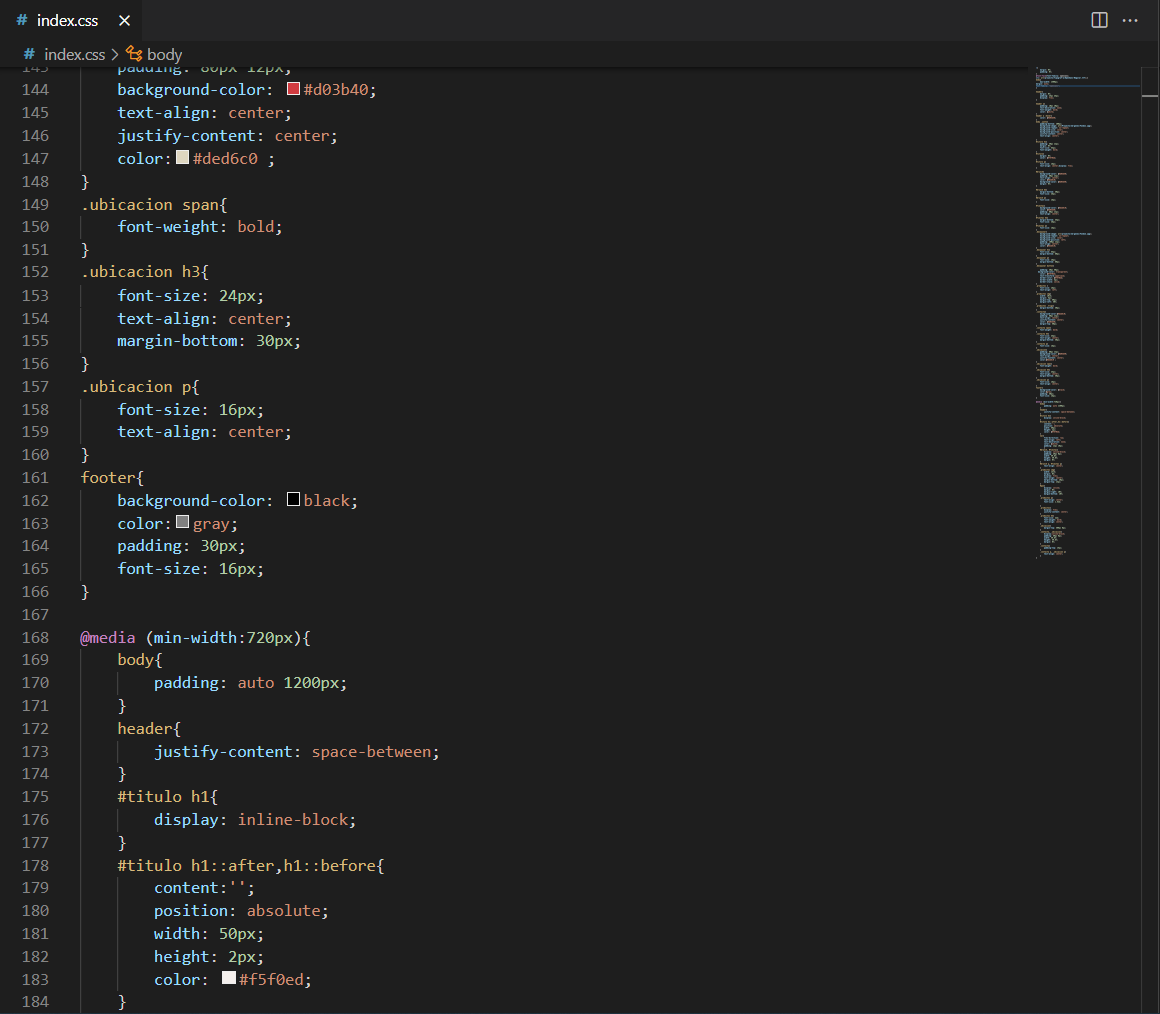
Task: Click line number 168
Action: [35, 638]
